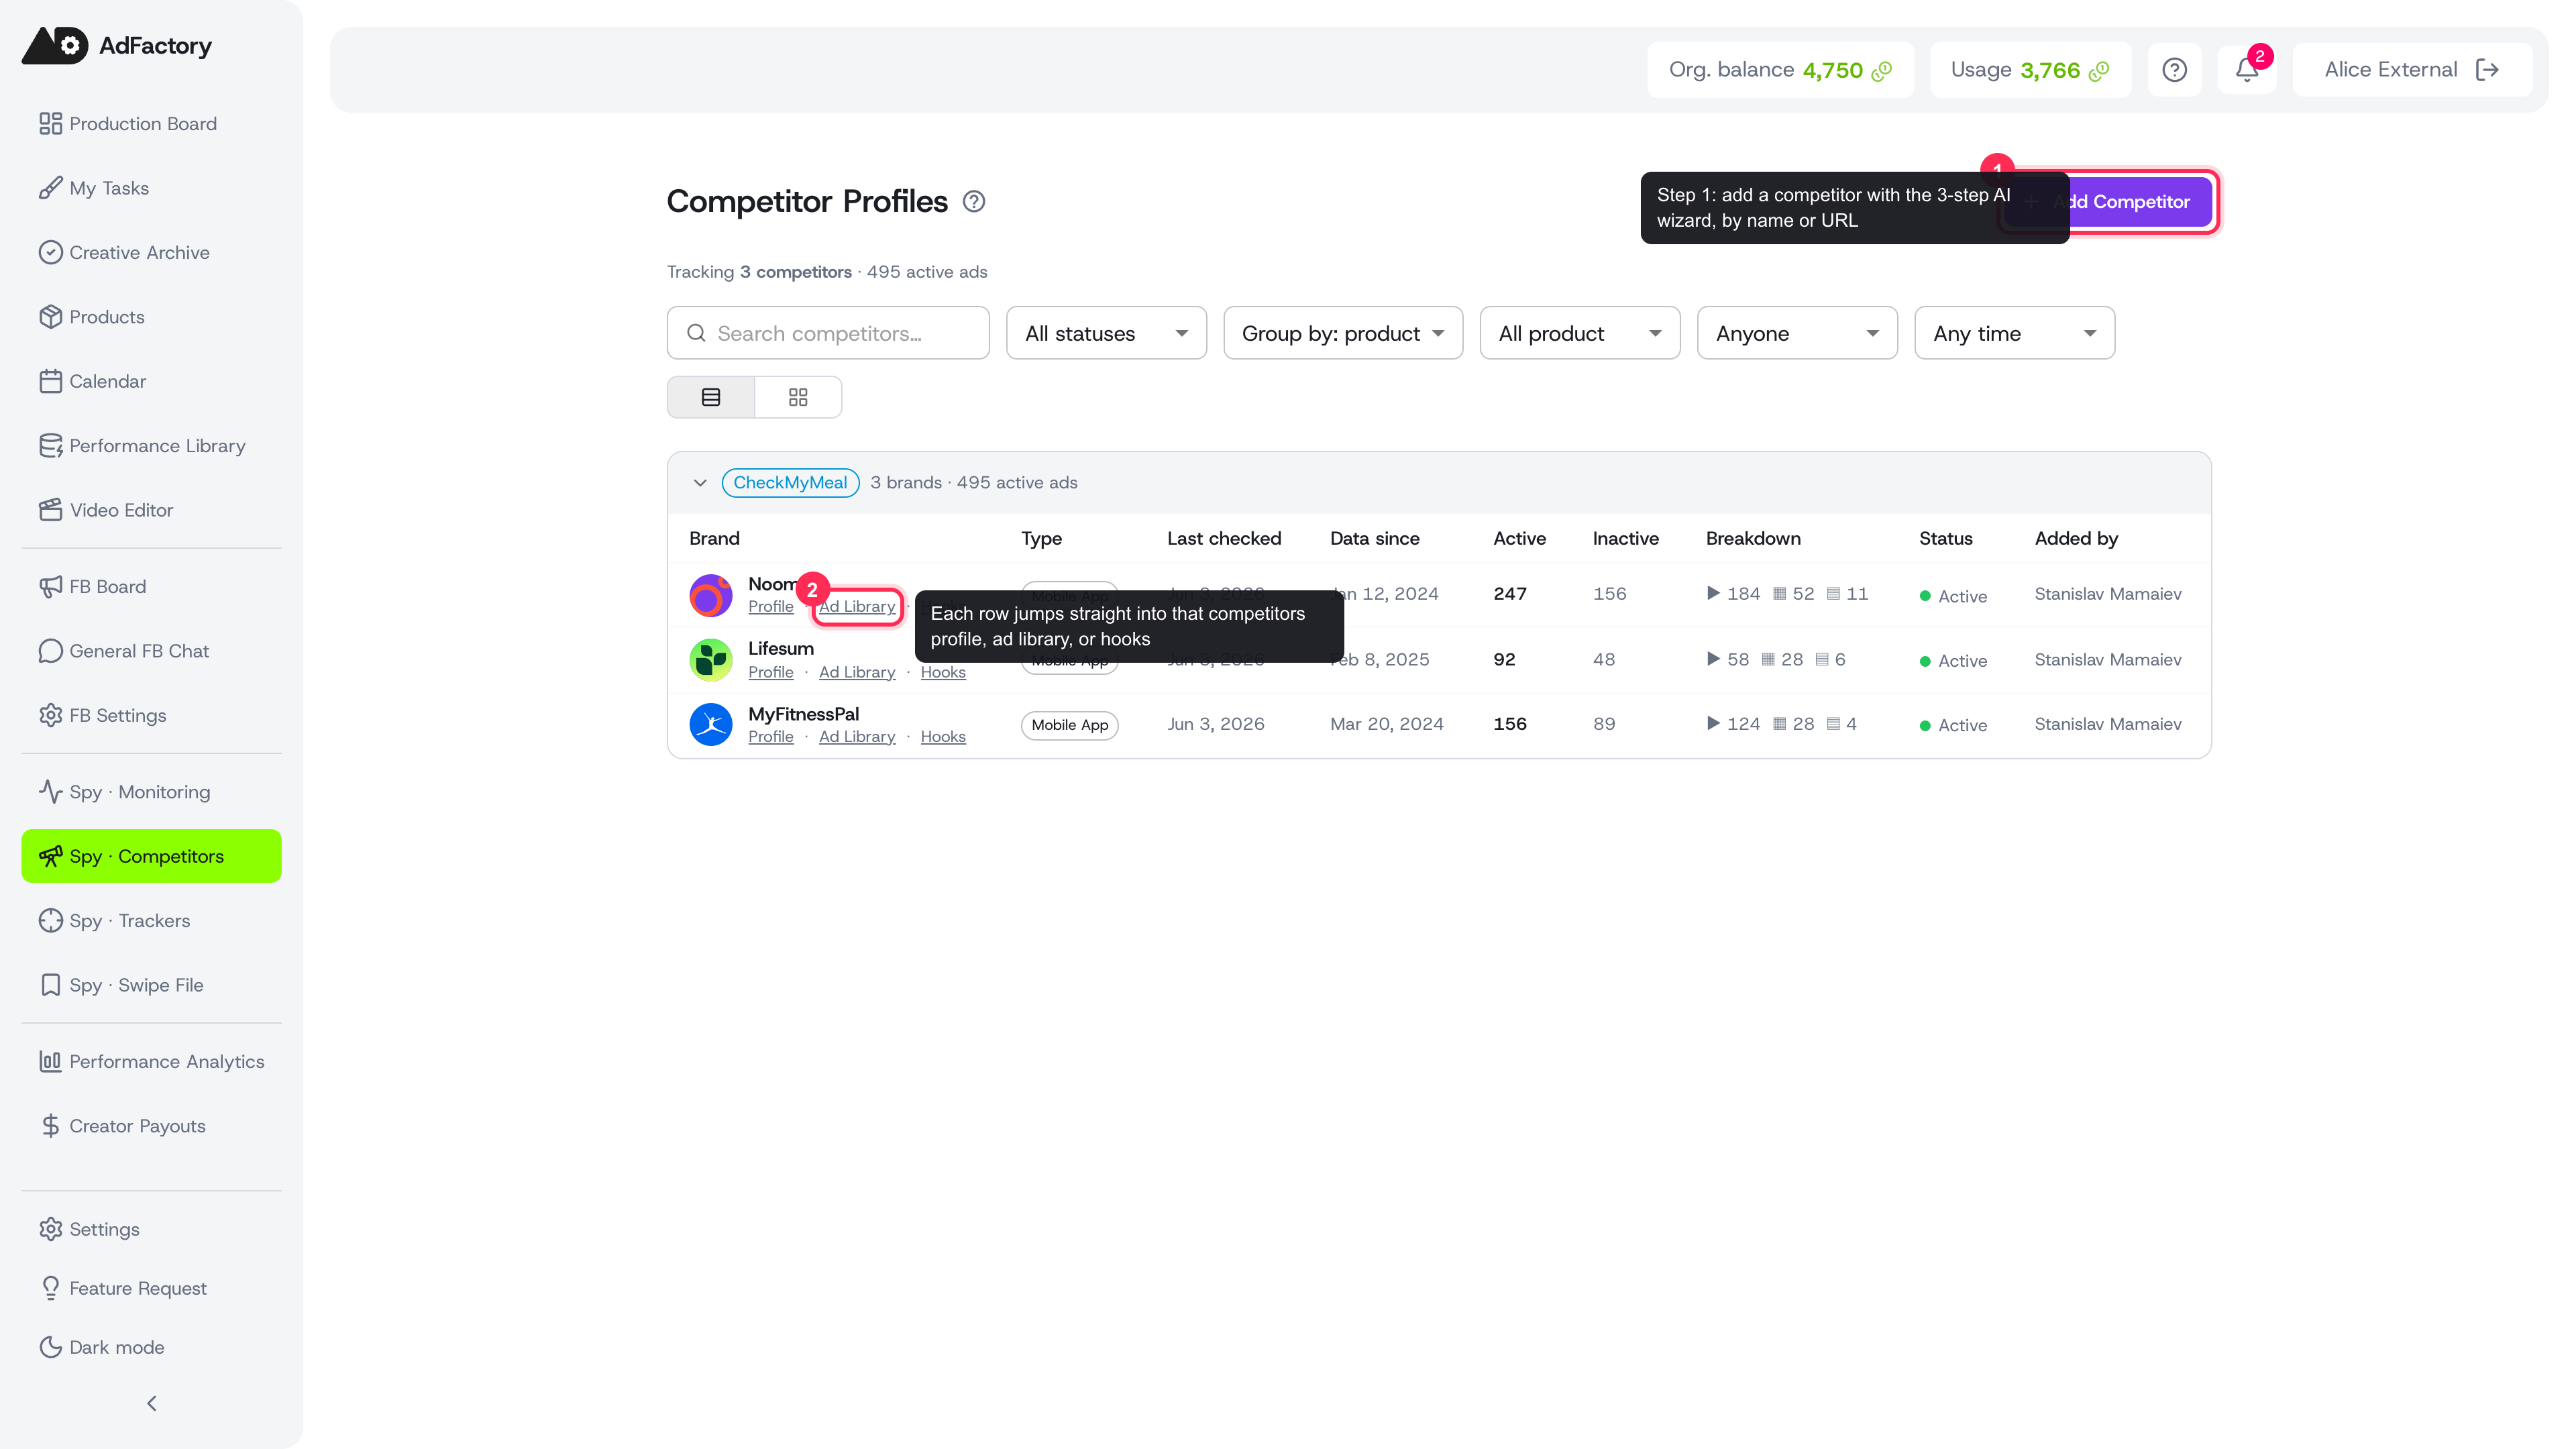The width and height of the screenshot is (2576, 1449).
Task: Click the Brand column header
Action: coord(714,539)
